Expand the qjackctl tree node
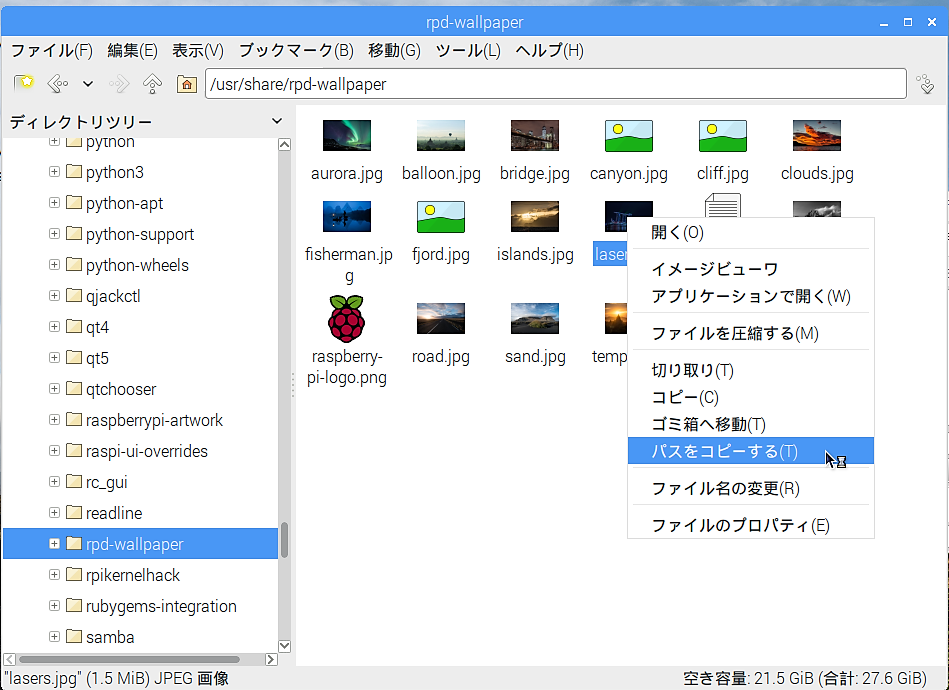This screenshot has width=949, height=690. click(x=54, y=295)
